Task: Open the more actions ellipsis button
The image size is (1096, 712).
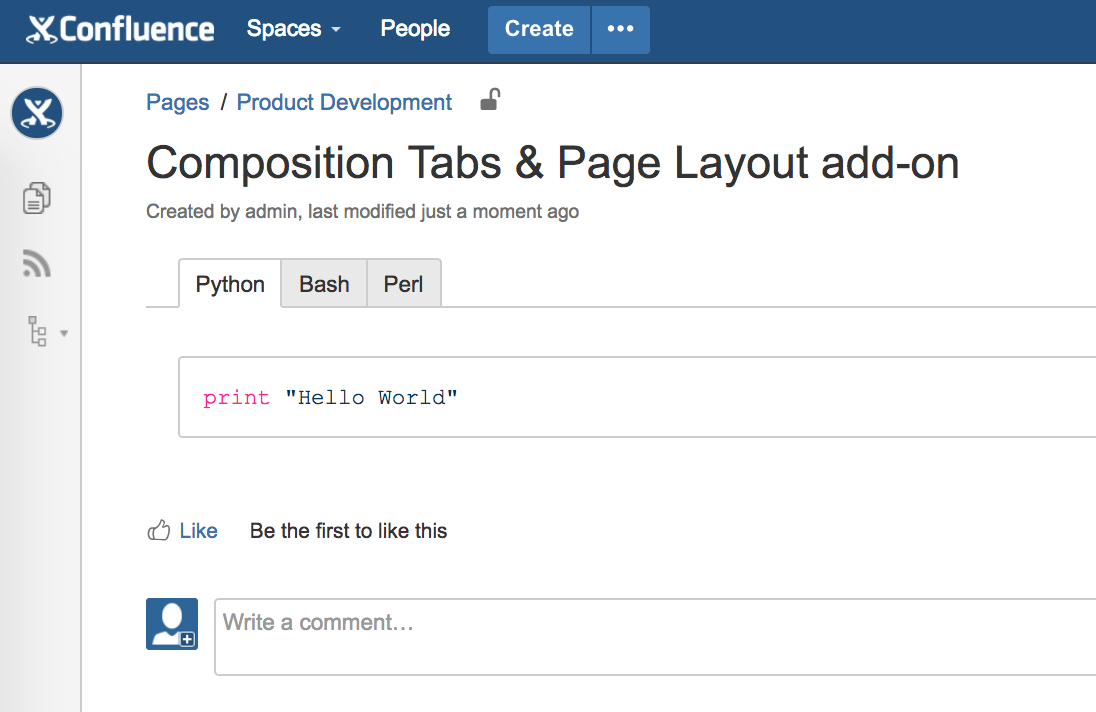Action: [x=621, y=29]
